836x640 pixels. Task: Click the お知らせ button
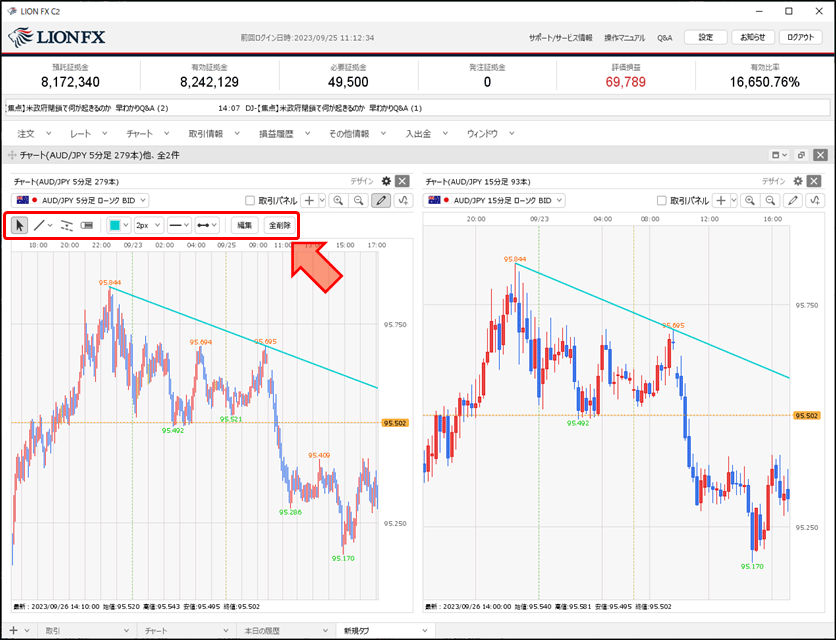[753, 37]
